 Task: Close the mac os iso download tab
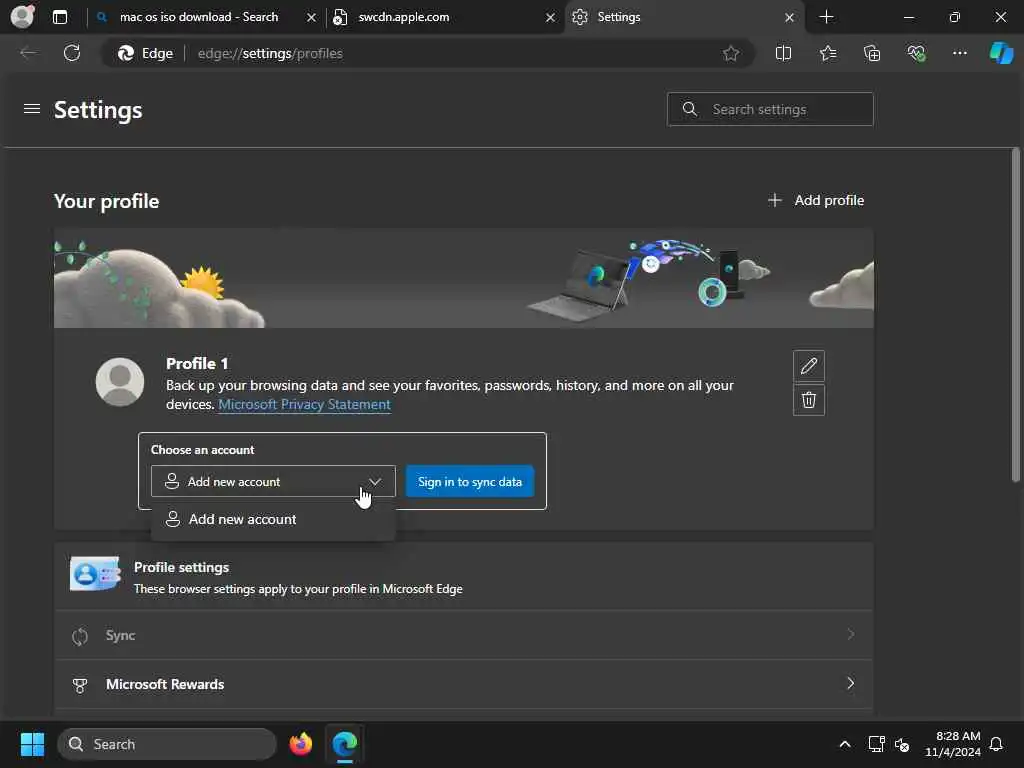[312, 18]
